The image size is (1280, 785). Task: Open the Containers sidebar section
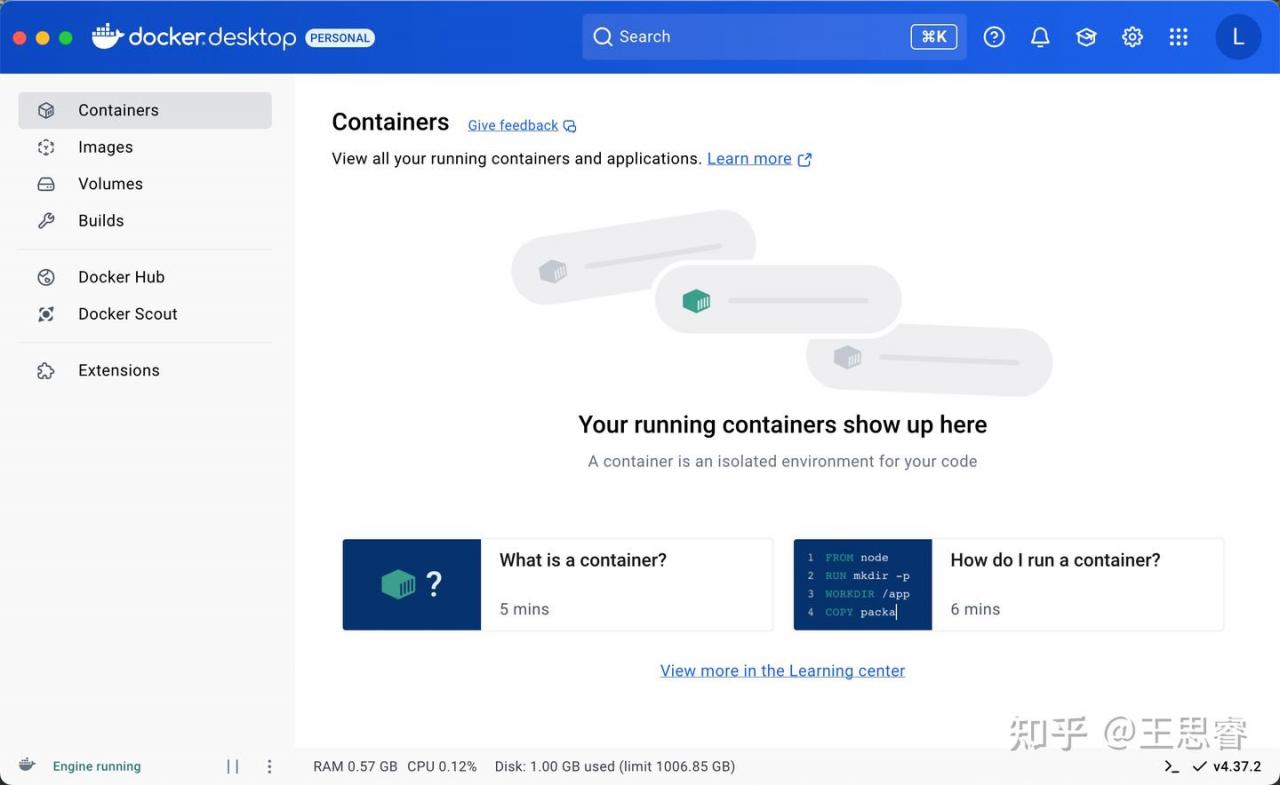point(145,110)
